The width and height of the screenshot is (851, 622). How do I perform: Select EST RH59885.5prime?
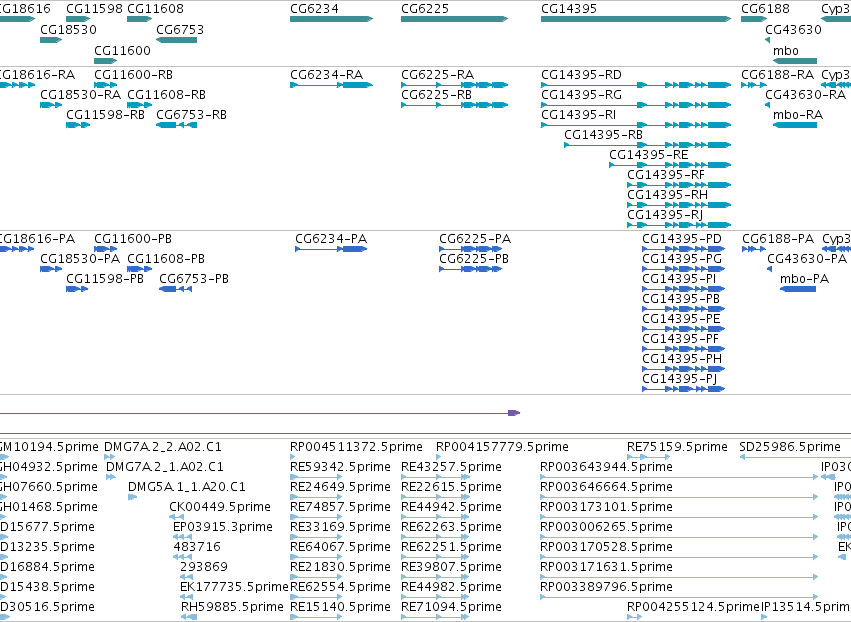coord(232,607)
